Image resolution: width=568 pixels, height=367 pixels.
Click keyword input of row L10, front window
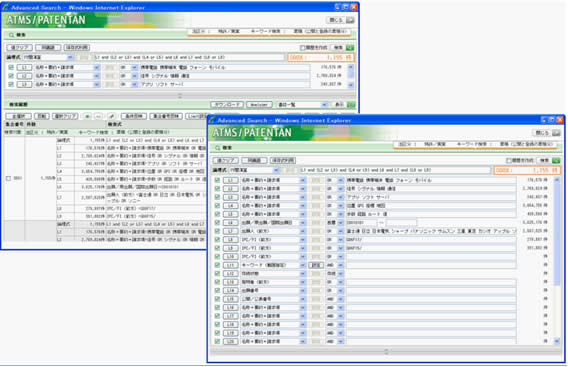[x=431, y=257]
